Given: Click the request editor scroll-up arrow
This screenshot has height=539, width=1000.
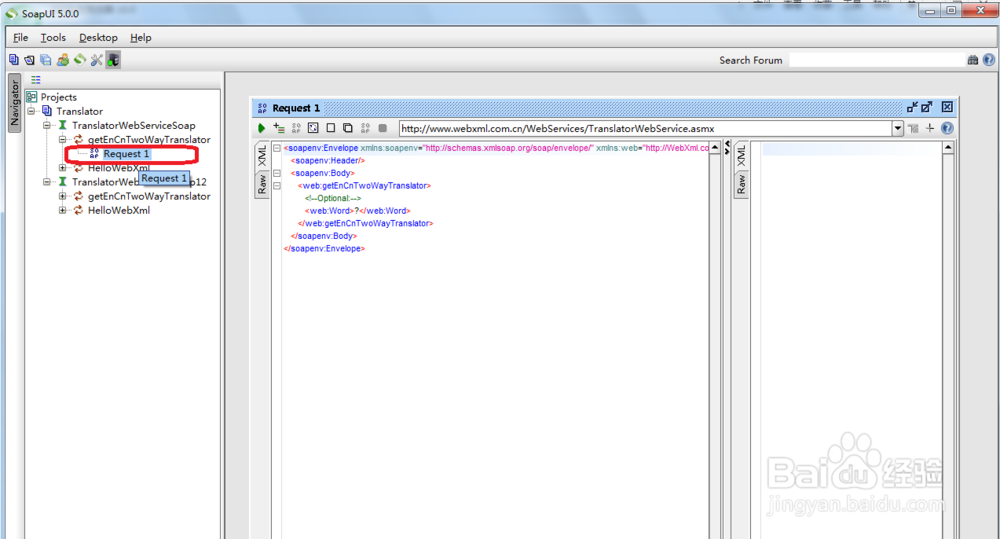Looking at the screenshot, I should coord(715,148).
